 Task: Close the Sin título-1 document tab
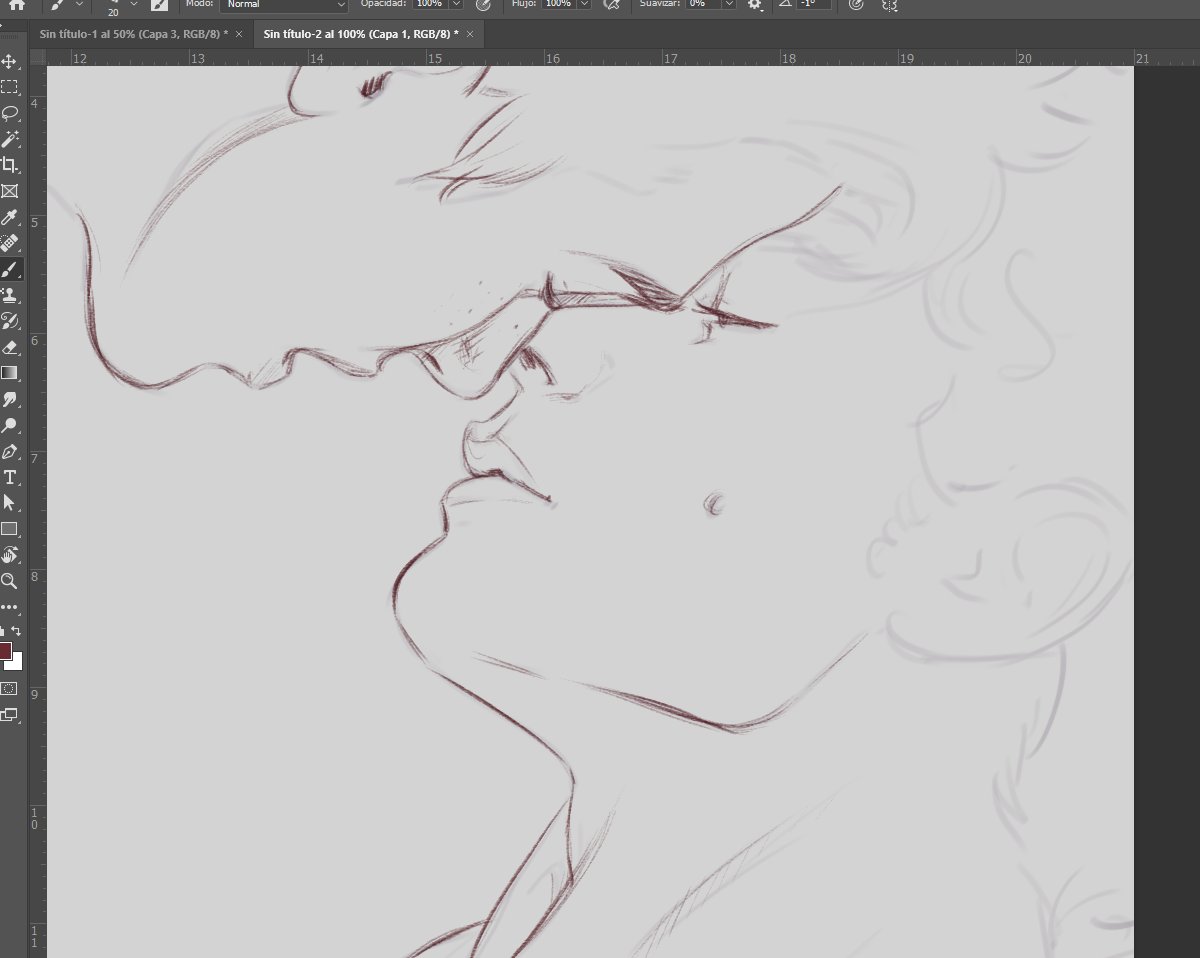[x=239, y=34]
